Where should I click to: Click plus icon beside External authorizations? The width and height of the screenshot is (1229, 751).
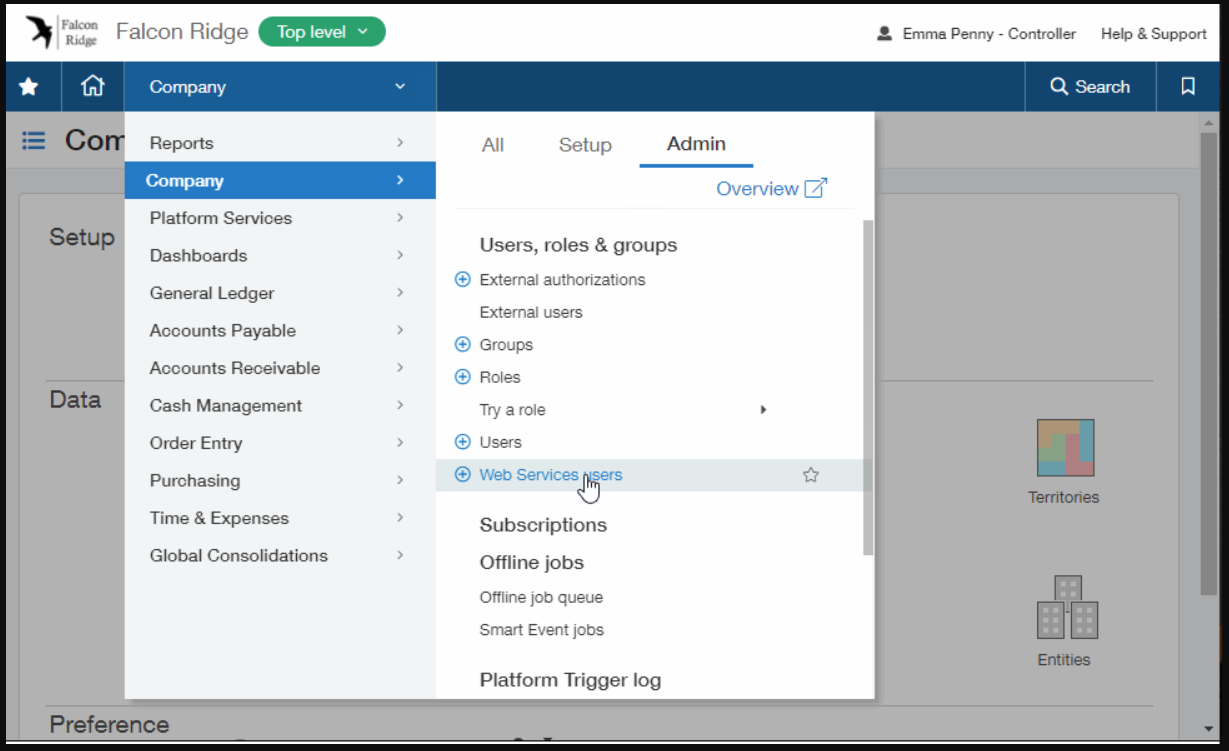click(462, 280)
